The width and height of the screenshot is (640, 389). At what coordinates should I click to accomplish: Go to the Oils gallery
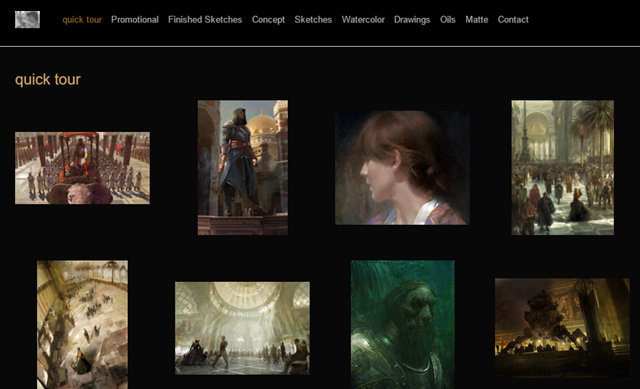pyautogui.click(x=448, y=20)
